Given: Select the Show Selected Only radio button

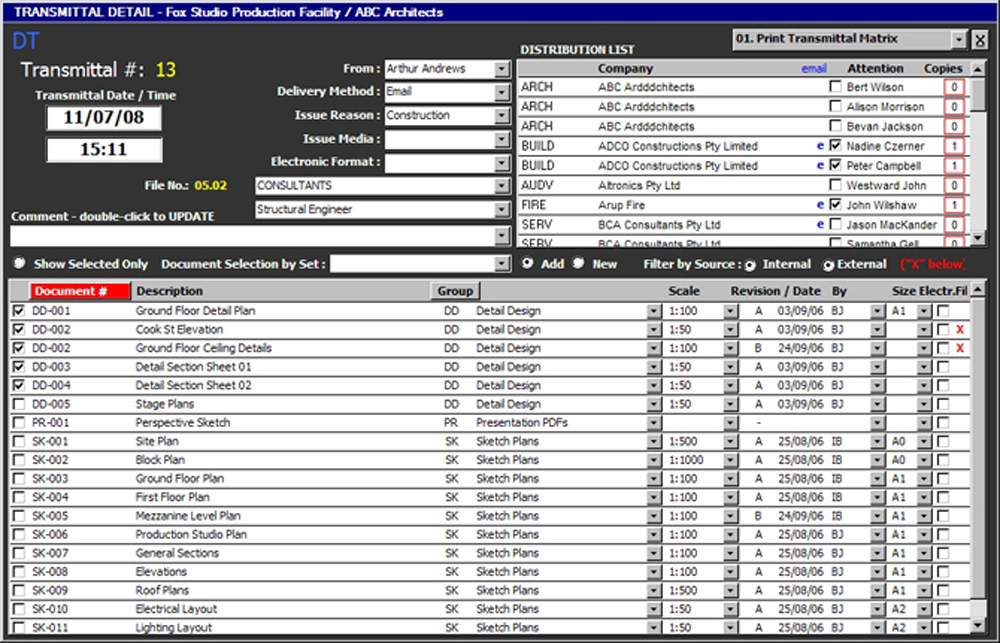Looking at the screenshot, I should (19, 264).
